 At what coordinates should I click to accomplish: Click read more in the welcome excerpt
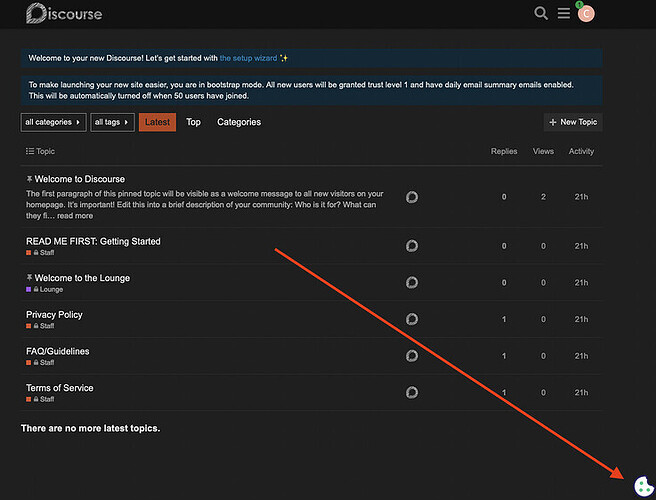click(x=75, y=216)
